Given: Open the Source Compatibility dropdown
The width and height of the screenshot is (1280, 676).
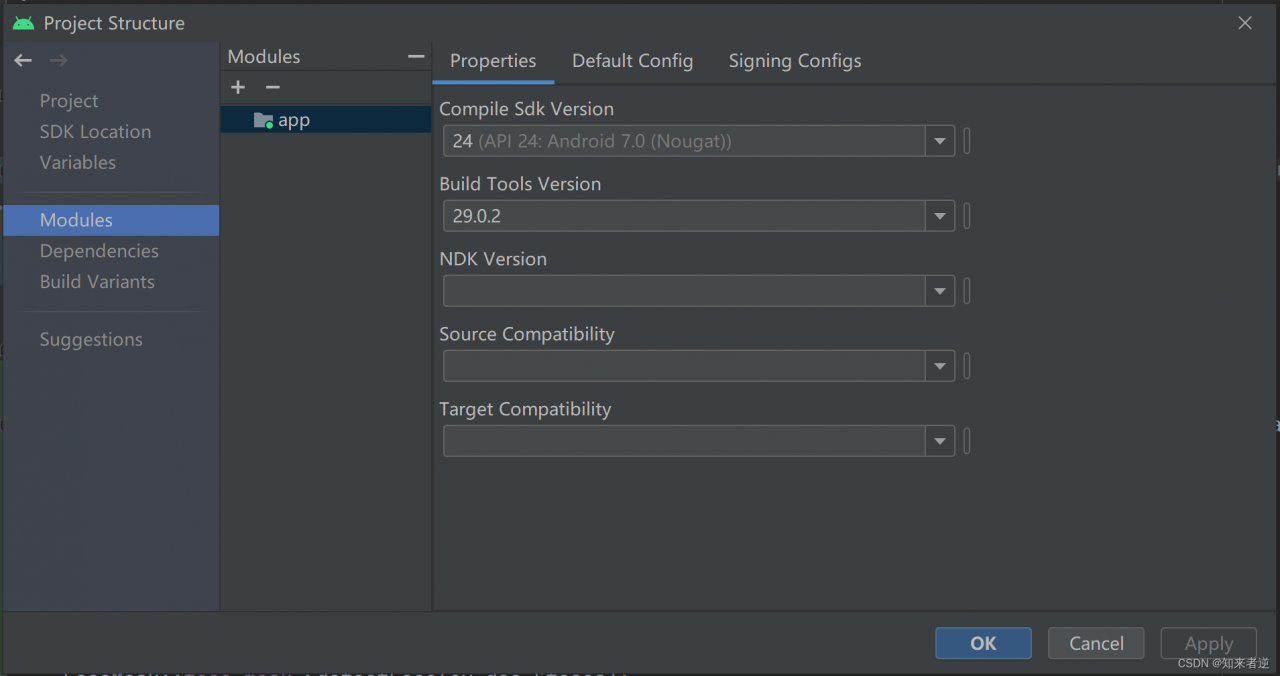Looking at the screenshot, I should coord(939,367).
